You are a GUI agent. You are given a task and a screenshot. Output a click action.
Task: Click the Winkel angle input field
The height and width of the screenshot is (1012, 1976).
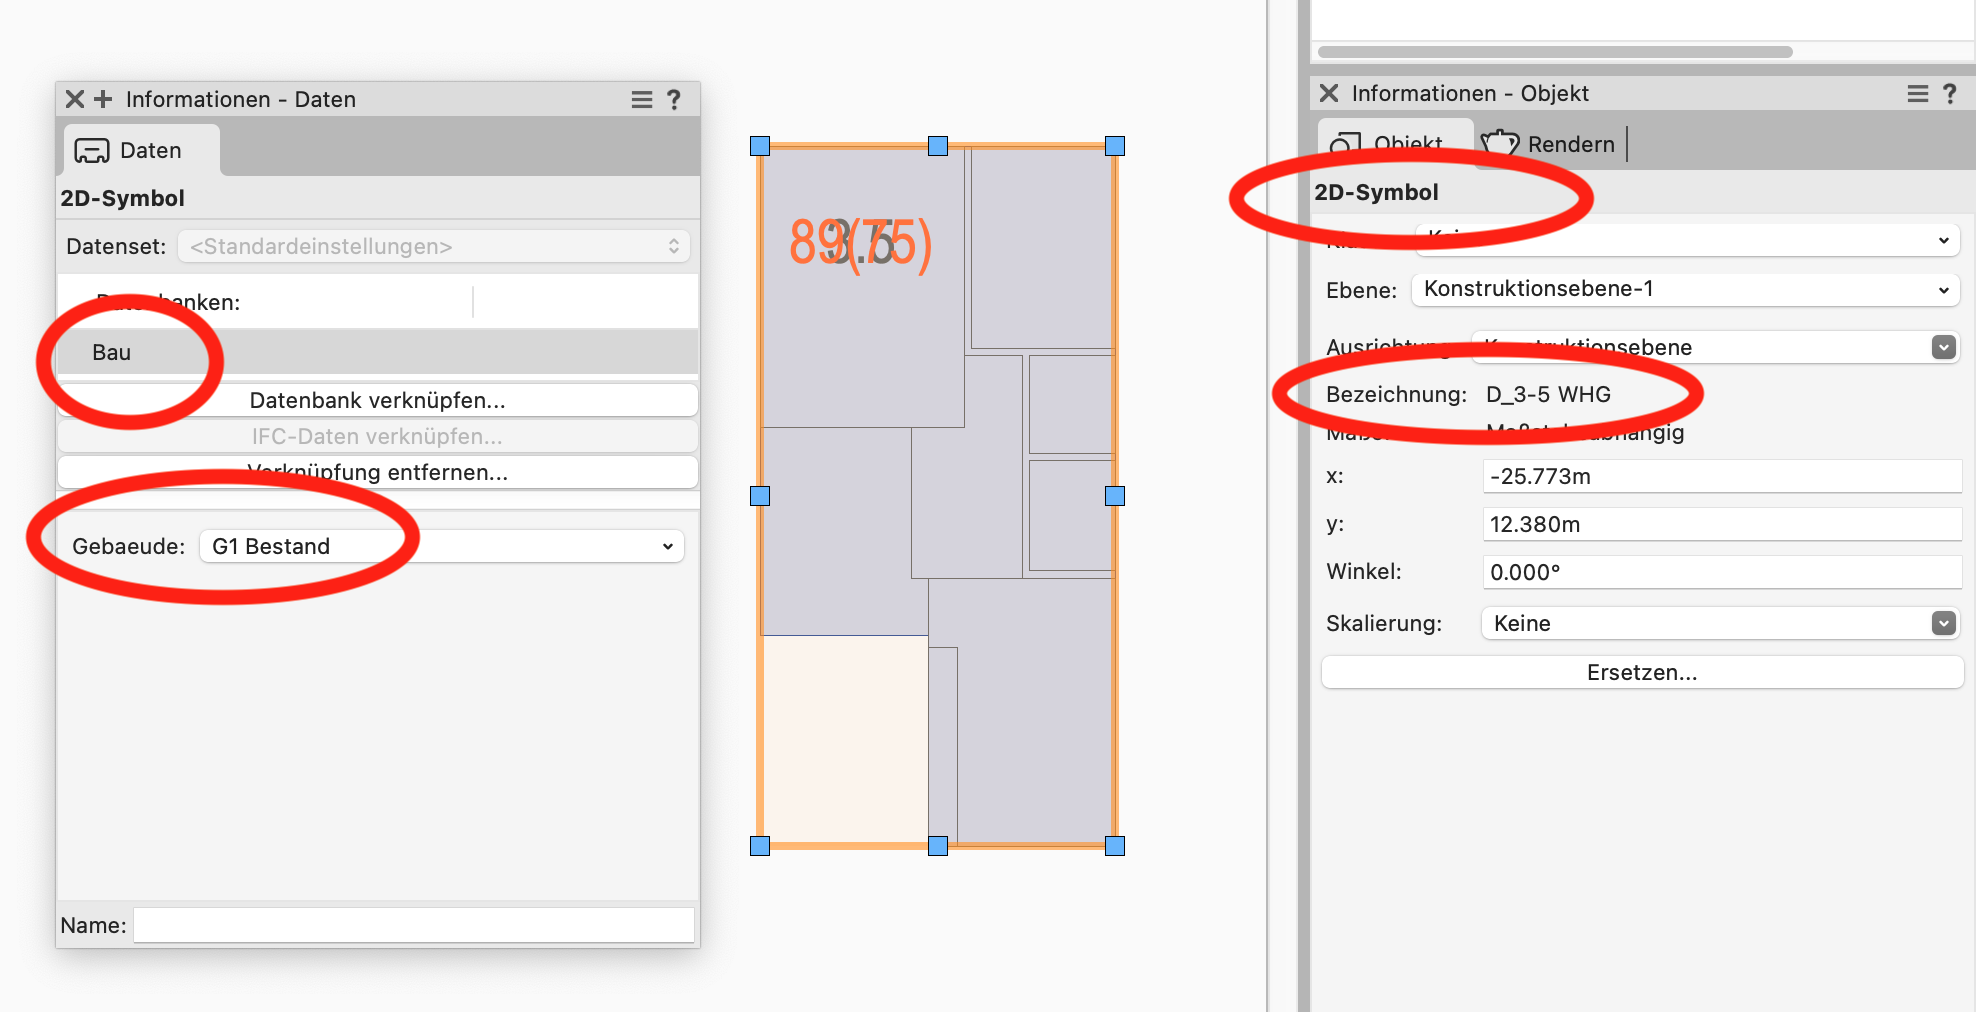(1720, 572)
